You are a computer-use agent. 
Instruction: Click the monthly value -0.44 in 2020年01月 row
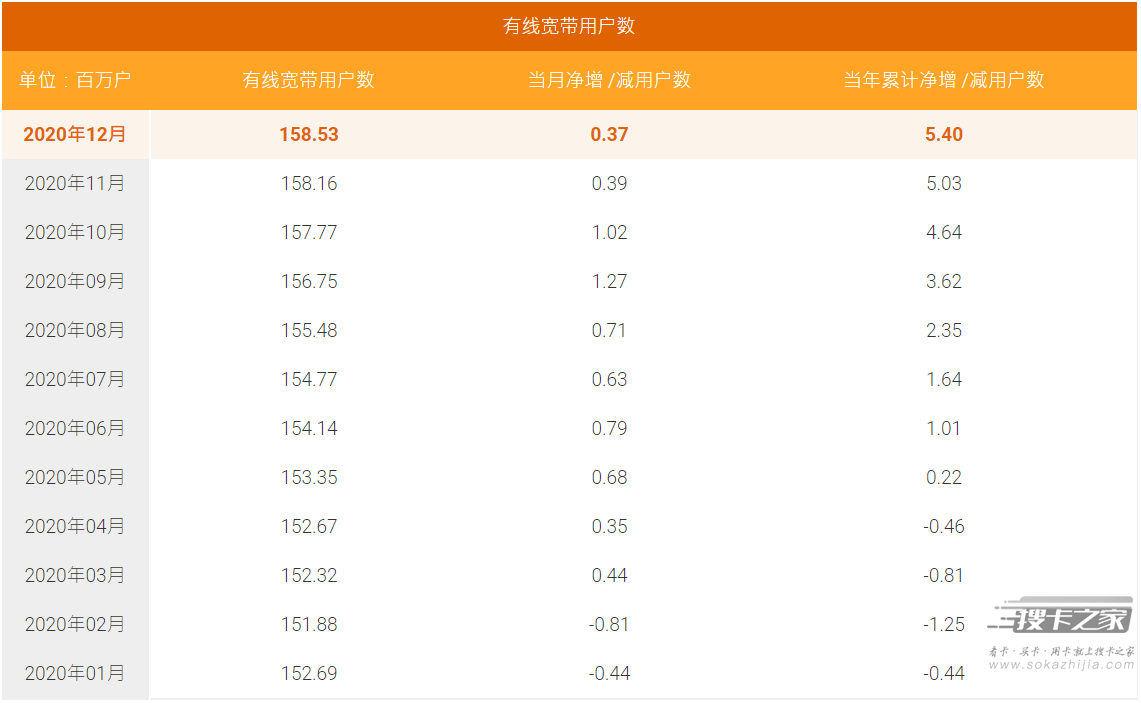609,673
